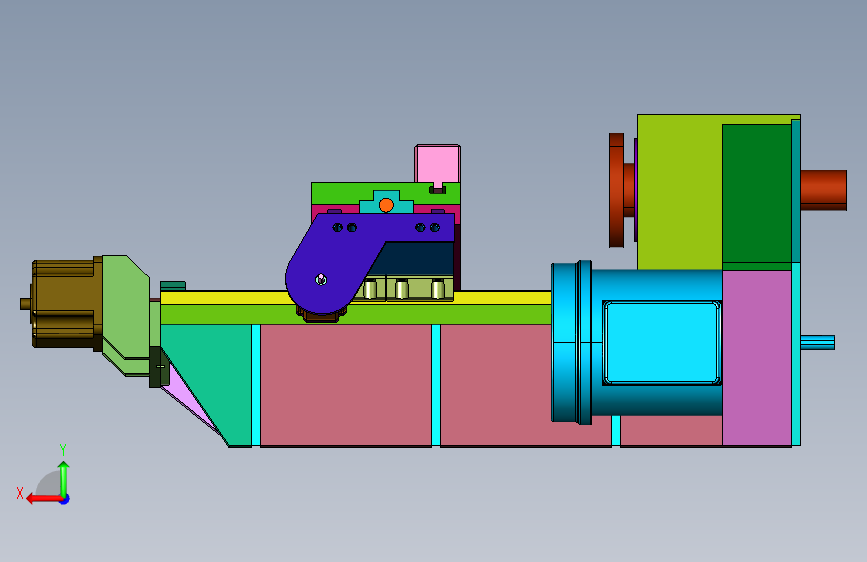Select the left rose-colored base panel
This screenshot has height=562, width=867.
[x=346, y=385]
